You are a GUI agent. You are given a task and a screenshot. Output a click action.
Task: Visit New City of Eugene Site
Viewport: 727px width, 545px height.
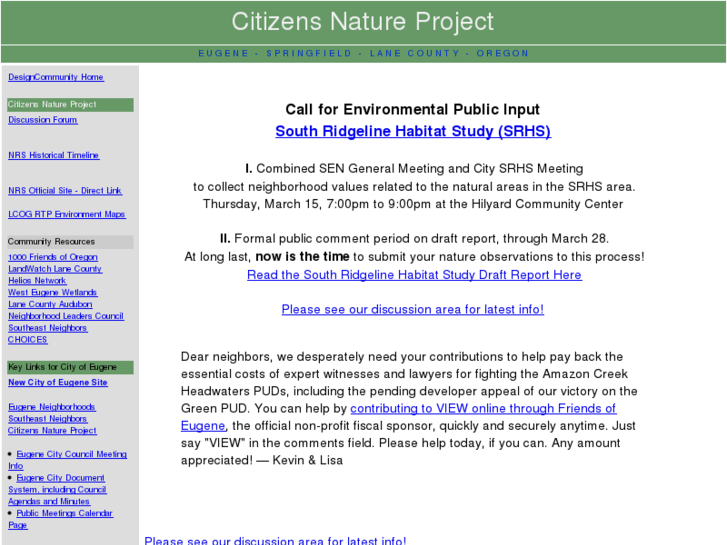pos(57,382)
